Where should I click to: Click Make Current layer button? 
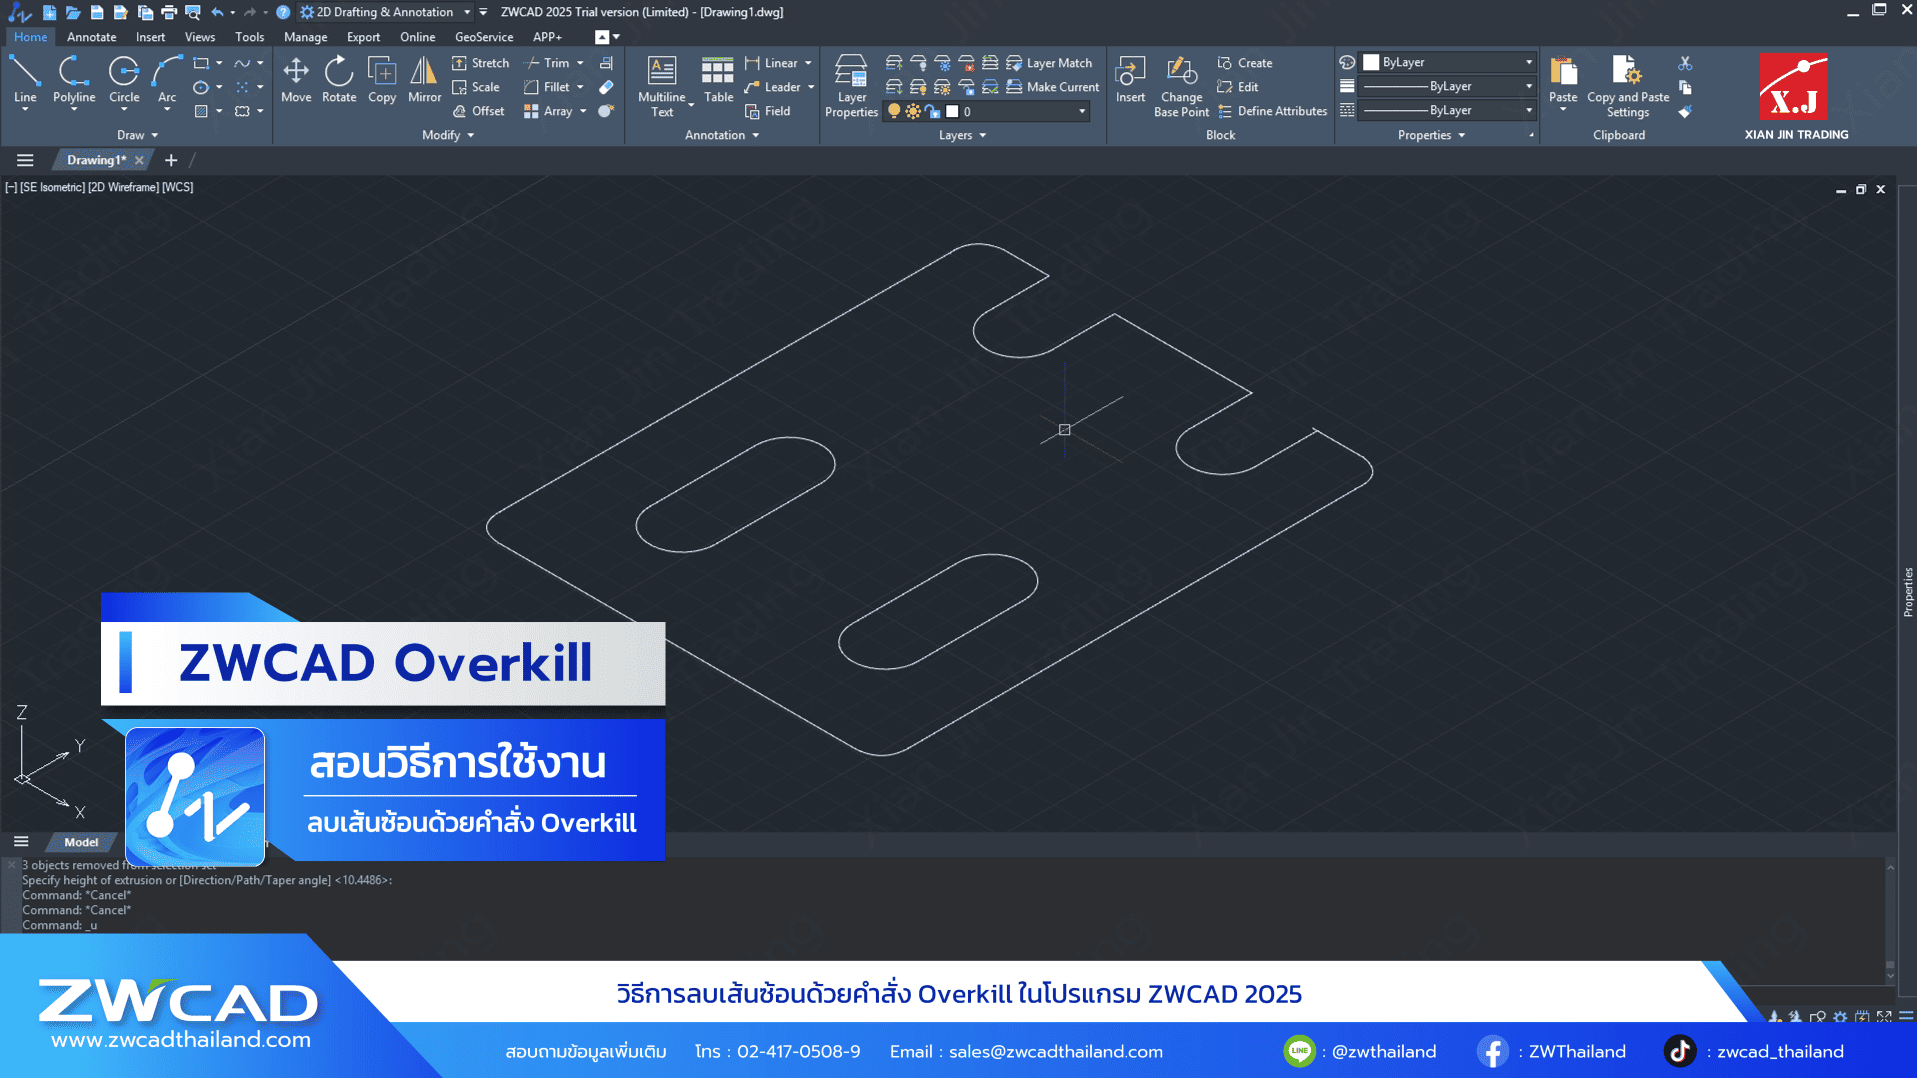coord(1053,87)
